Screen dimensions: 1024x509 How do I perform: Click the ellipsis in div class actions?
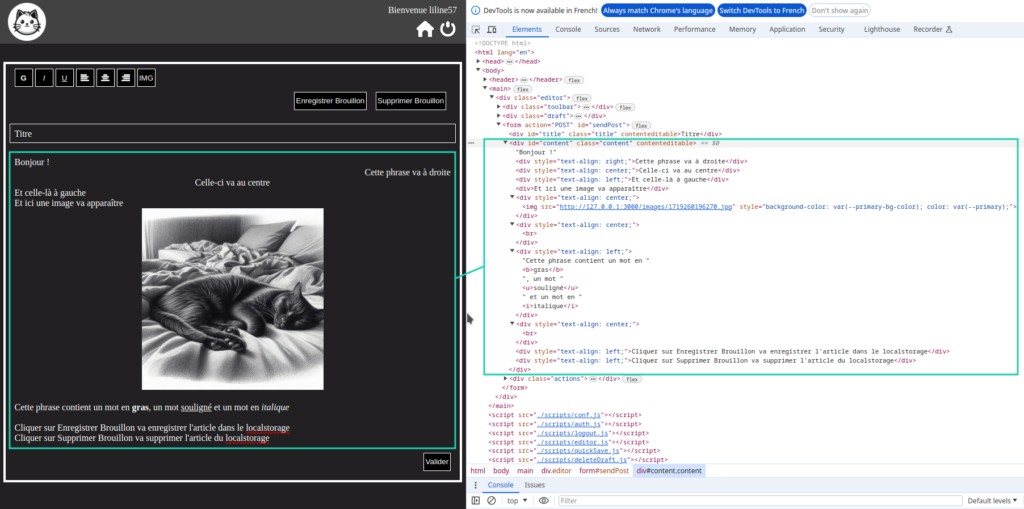[x=592, y=379]
